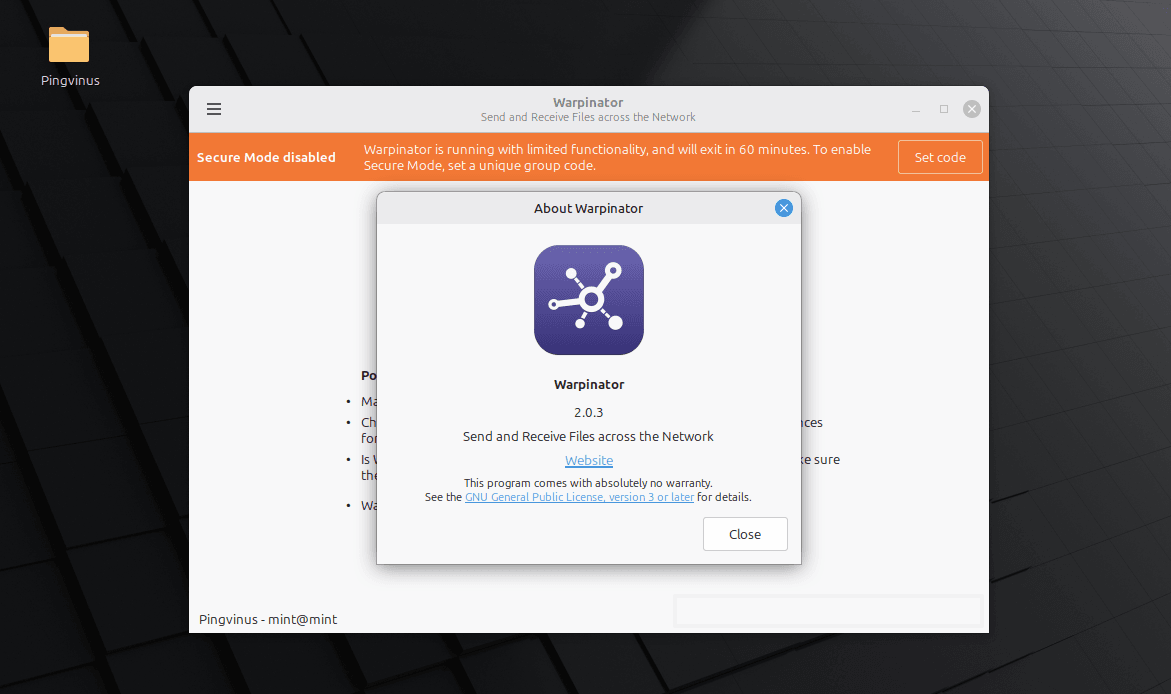The height and width of the screenshot is (694, 1171).
Task: Click the Pingvinus folder name label
Action: [x=70, y=81]
